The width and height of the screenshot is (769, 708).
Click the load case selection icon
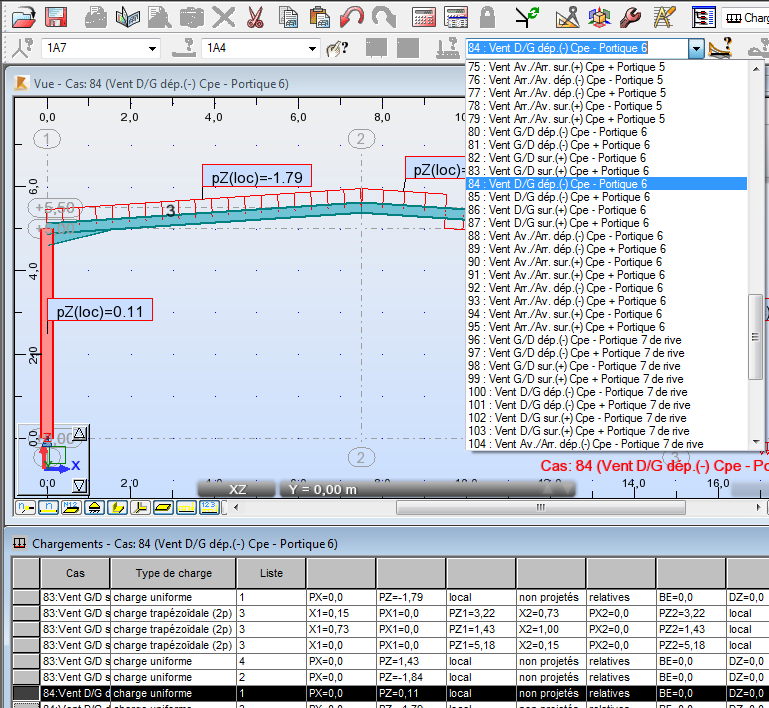[x=447, y=48]
